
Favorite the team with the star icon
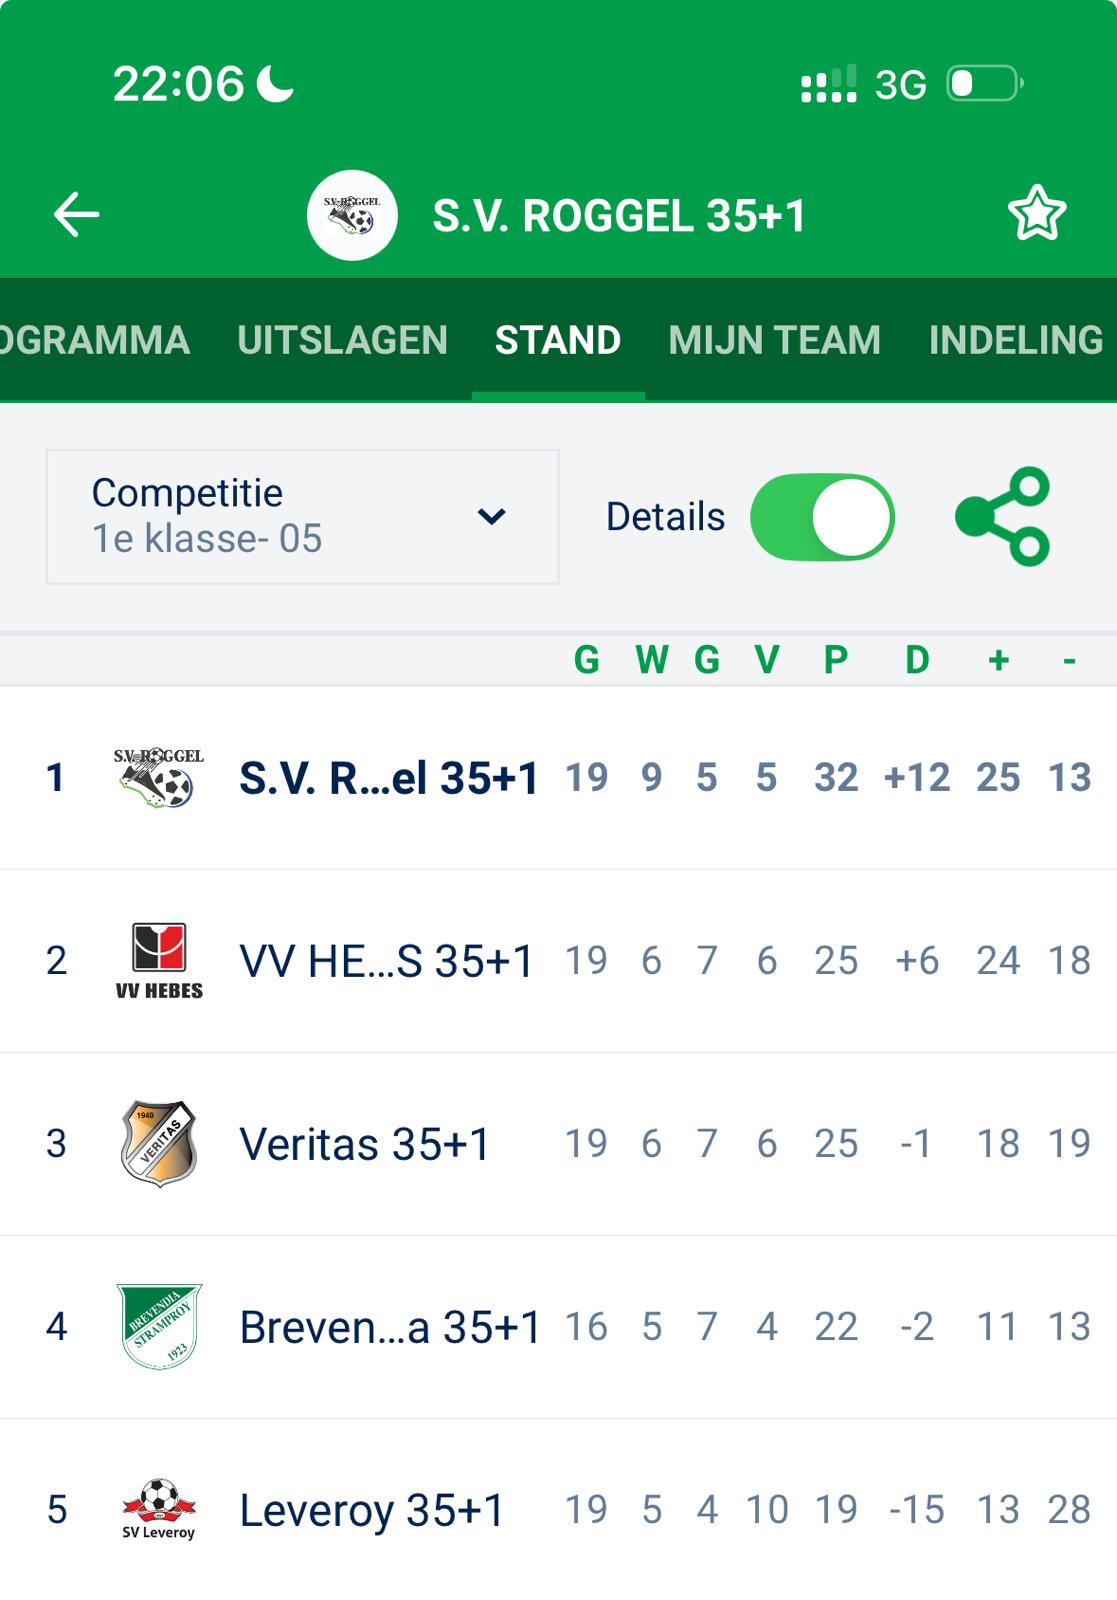click(x=1036, y=214)
